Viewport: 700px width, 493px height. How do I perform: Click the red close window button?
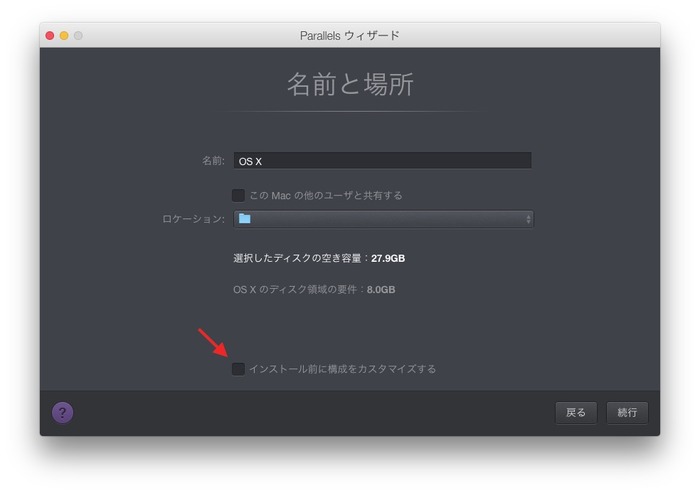pos(50,35)
